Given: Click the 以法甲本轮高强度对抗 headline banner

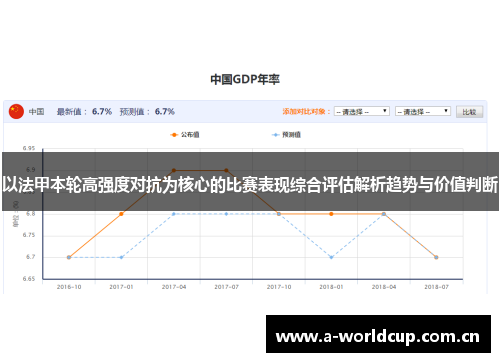Looking at the screenshot, I should pyautogui.click(x=250, y=182).
